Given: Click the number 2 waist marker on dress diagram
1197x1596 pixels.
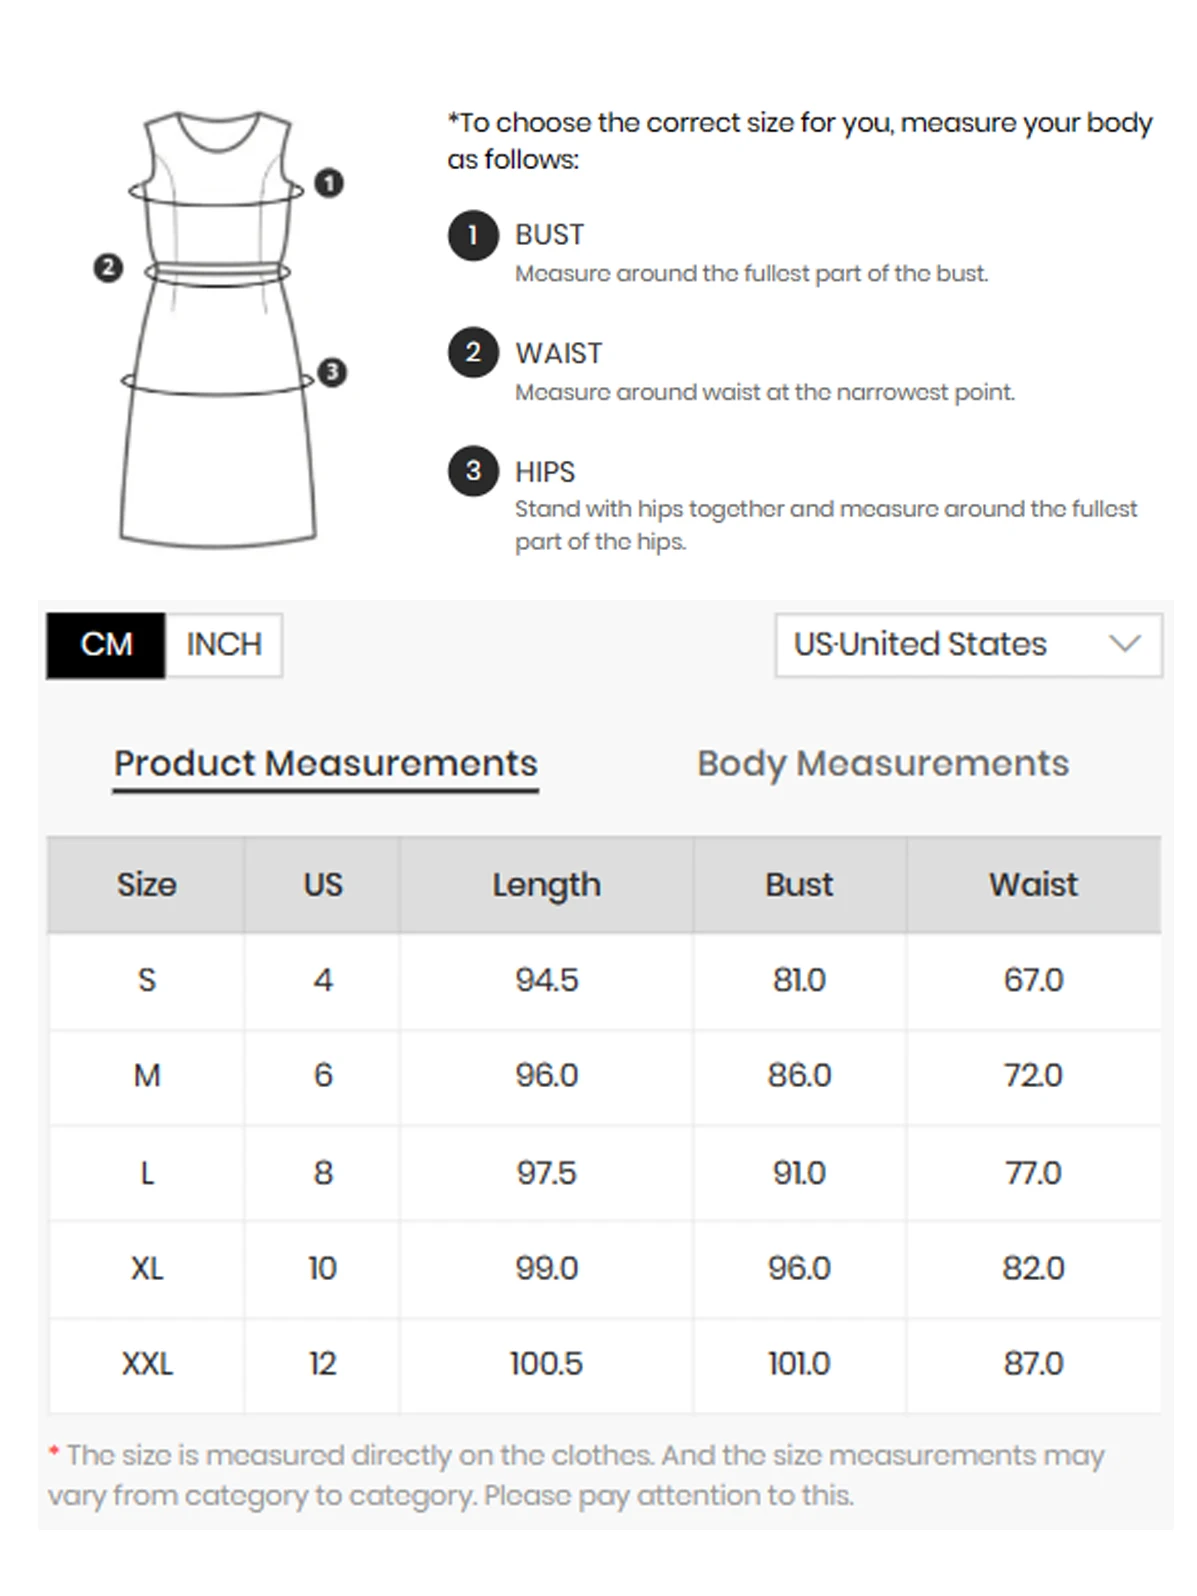Looking at the screenshot, I should 108,267.
